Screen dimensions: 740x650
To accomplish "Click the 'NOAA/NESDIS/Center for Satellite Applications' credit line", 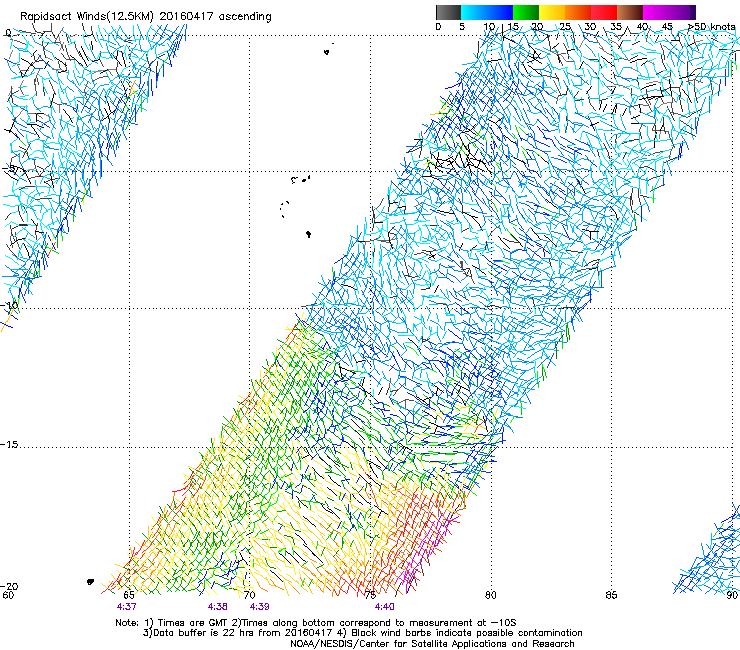I will (399, 644).
